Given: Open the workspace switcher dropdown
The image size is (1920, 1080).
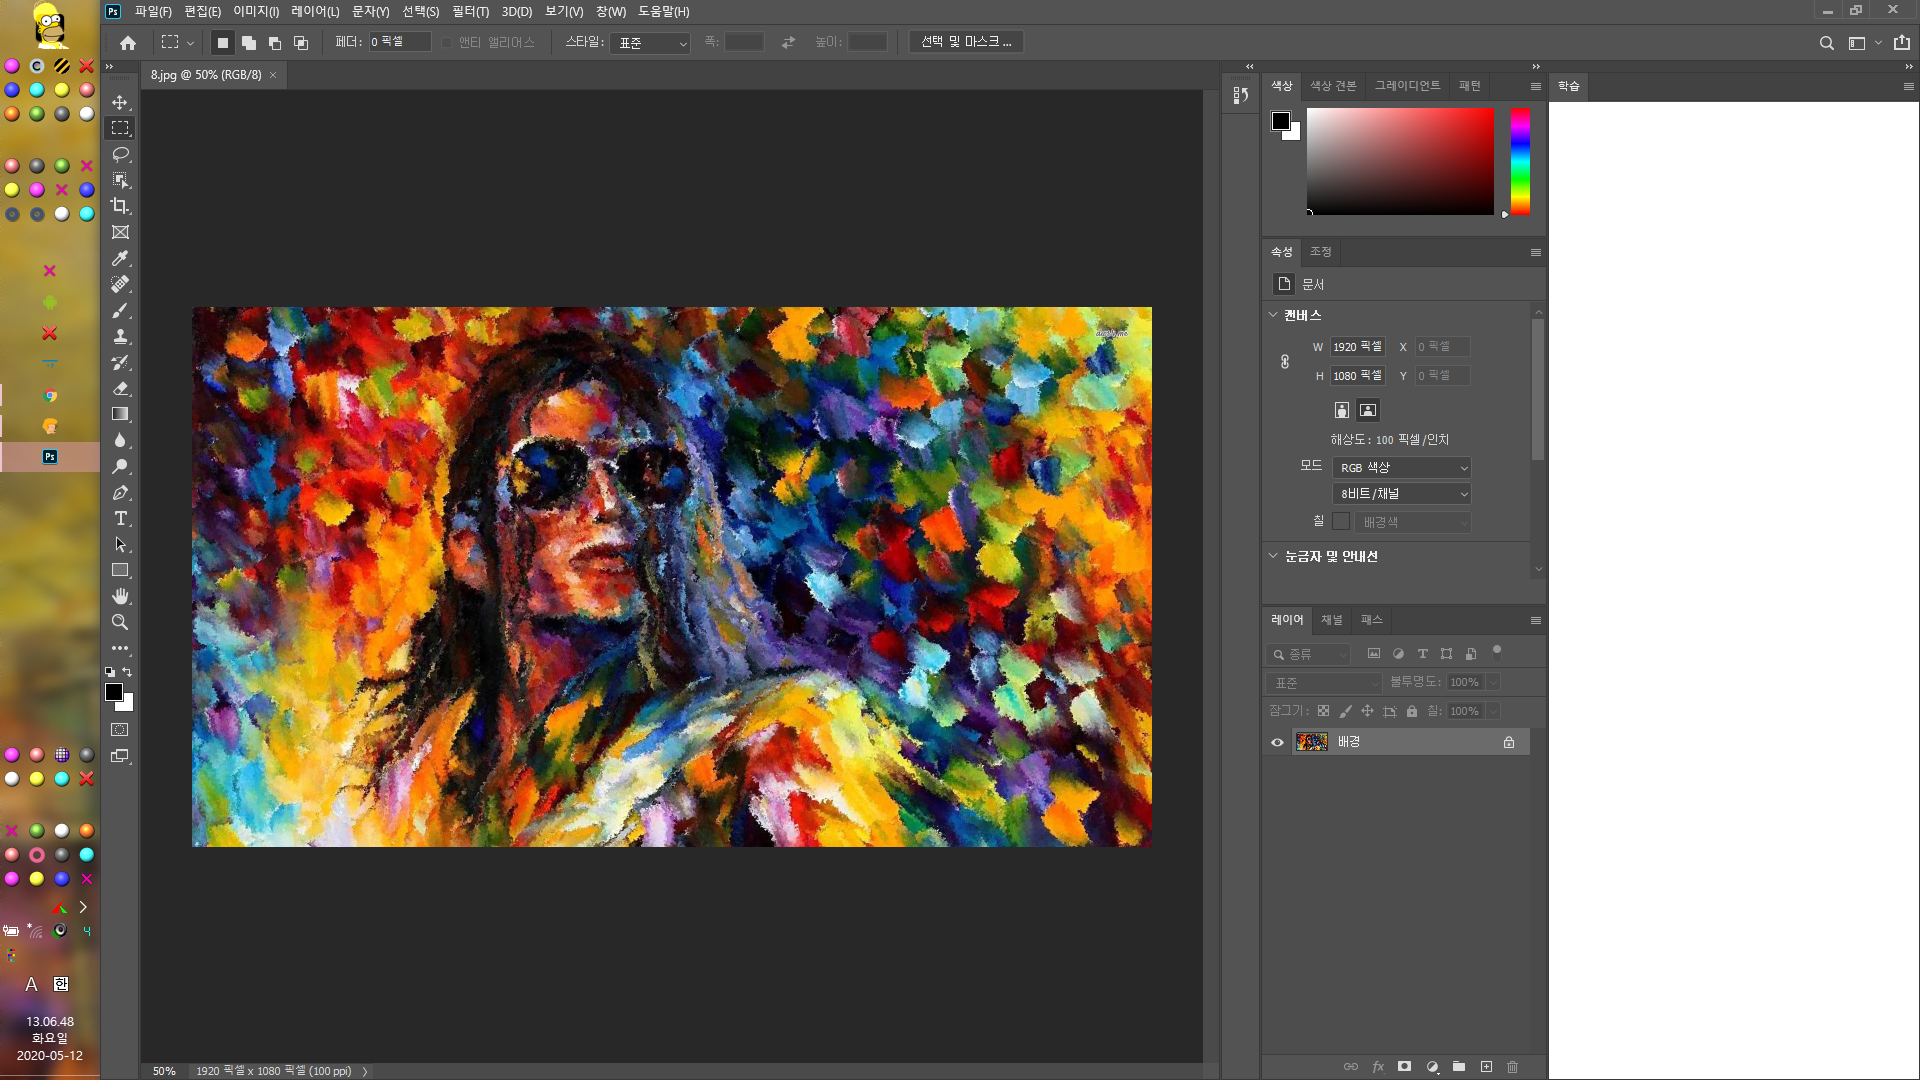Looking at the screenshot, I should click(x=1864, y=43).
